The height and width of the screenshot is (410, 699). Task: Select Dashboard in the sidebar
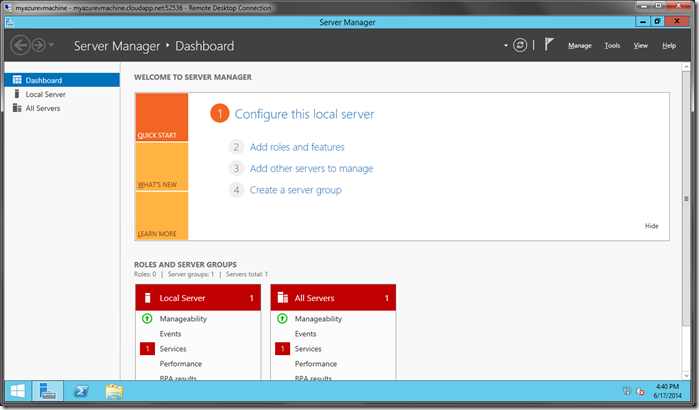tap(62, 80)
